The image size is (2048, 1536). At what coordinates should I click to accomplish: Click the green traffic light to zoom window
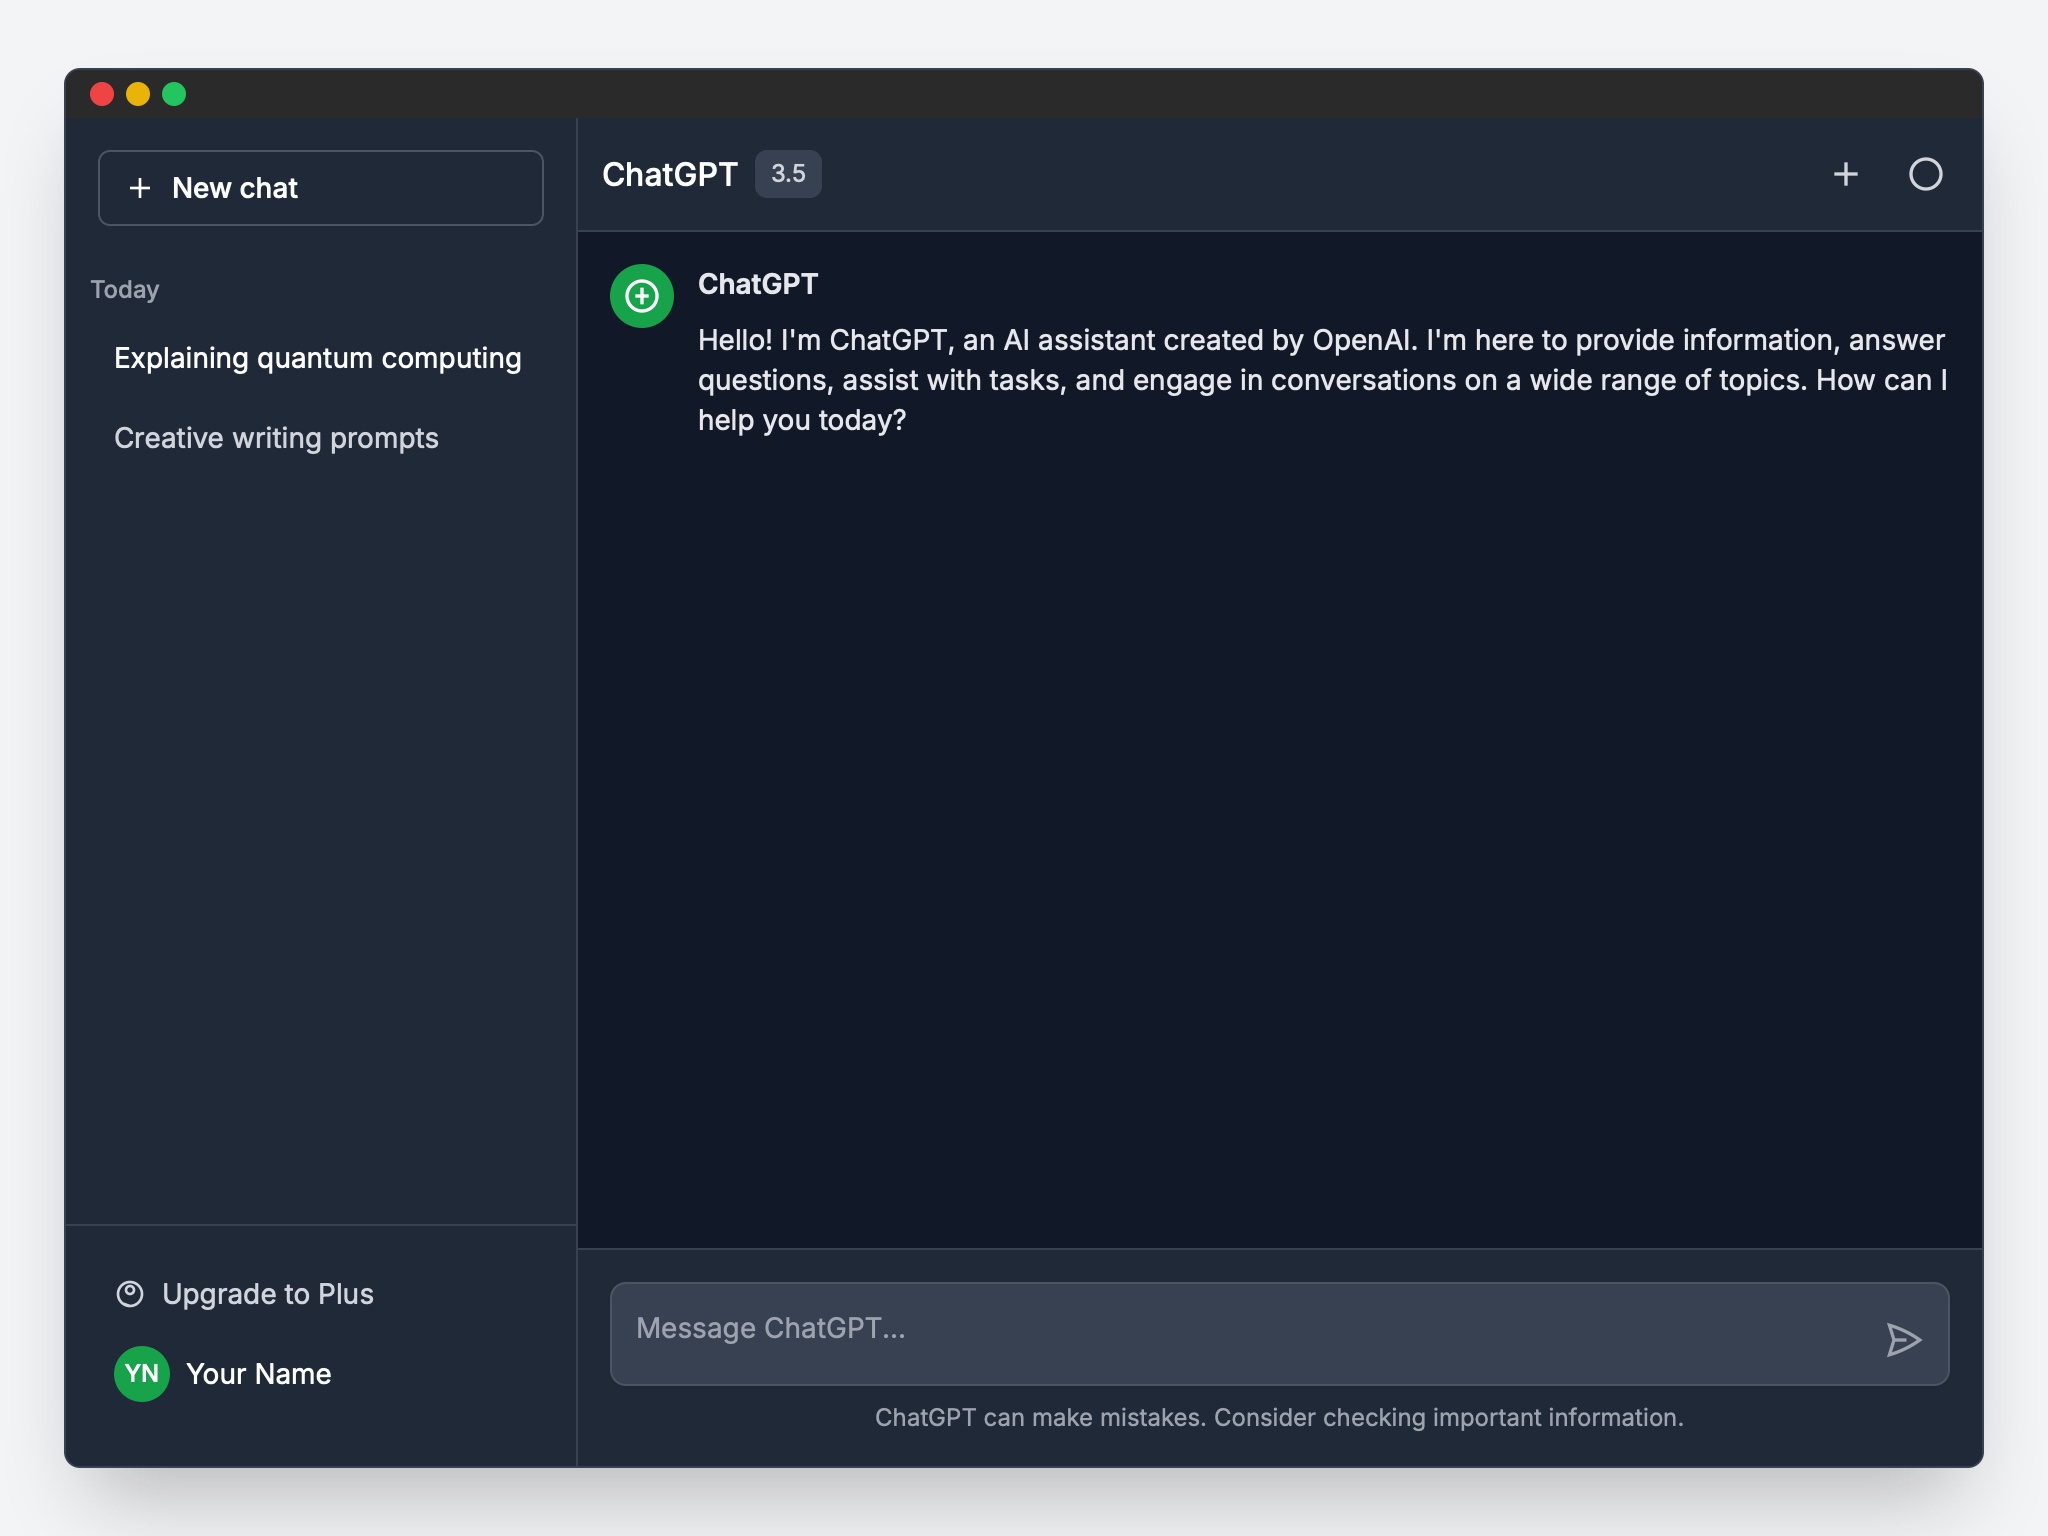click(x=173, y=93)
